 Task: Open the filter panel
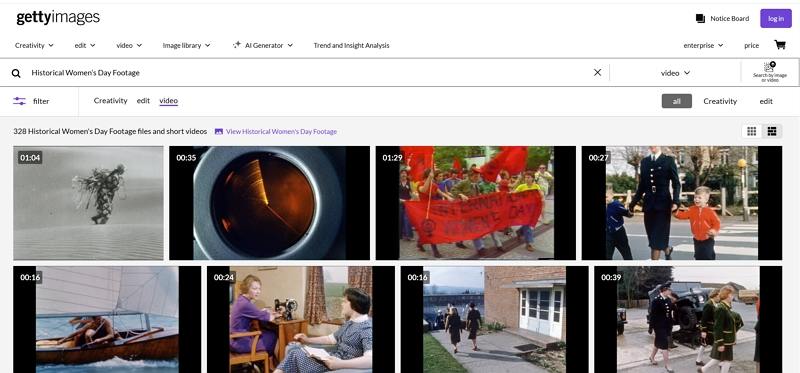[x=31, y=101]
